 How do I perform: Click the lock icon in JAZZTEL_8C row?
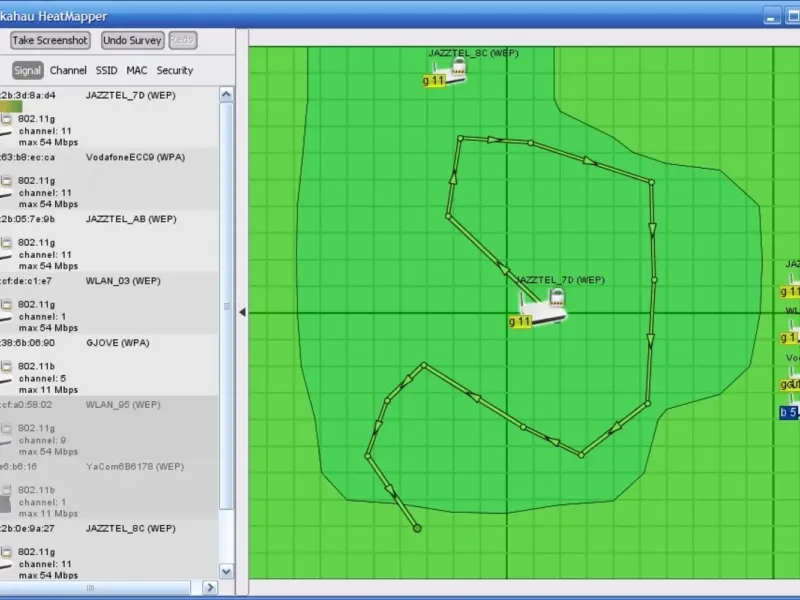coord(6,551)
